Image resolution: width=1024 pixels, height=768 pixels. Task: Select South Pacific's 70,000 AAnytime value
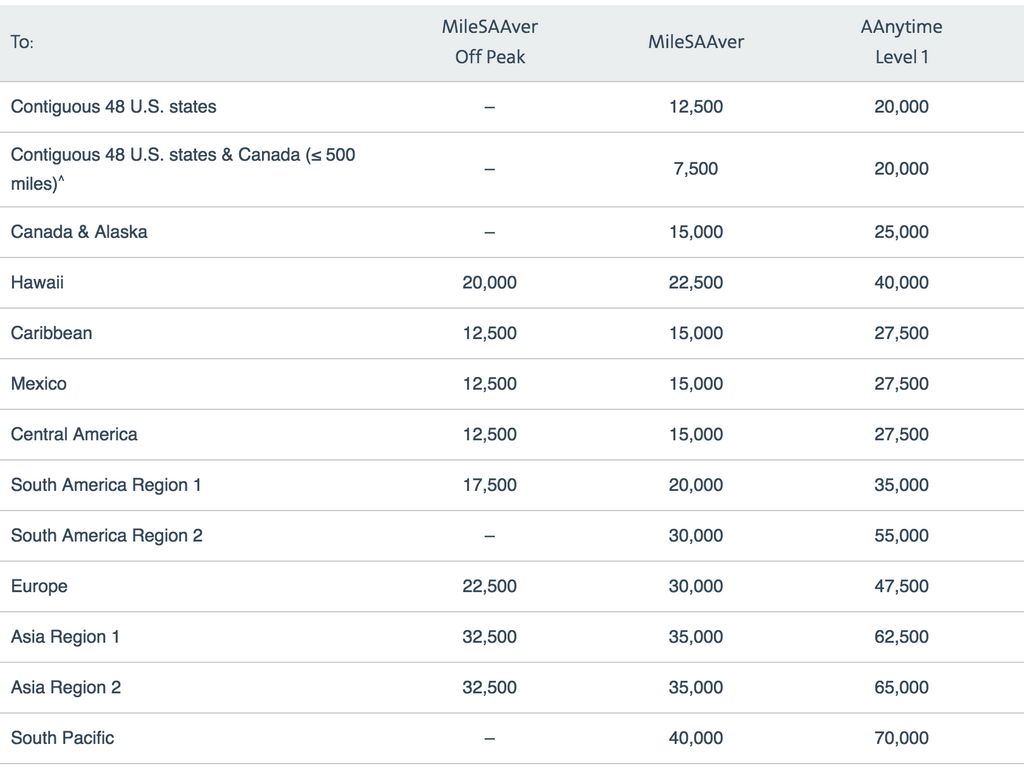point(901,738)
